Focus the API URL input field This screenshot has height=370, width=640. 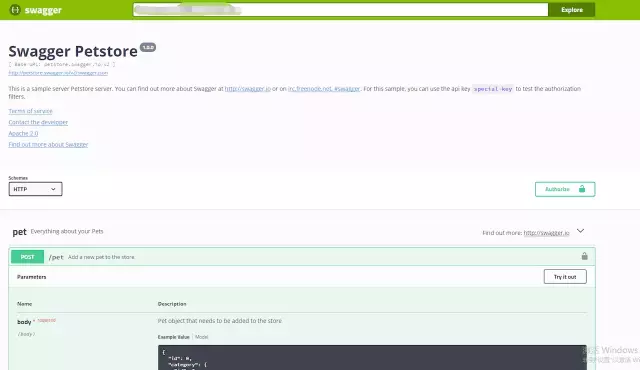(x=340, y=10)
